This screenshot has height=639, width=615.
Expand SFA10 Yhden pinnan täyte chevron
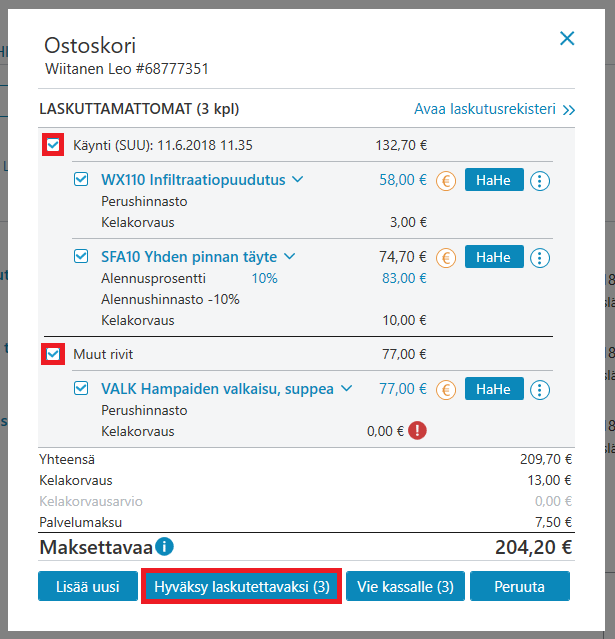tap(289, 256)
